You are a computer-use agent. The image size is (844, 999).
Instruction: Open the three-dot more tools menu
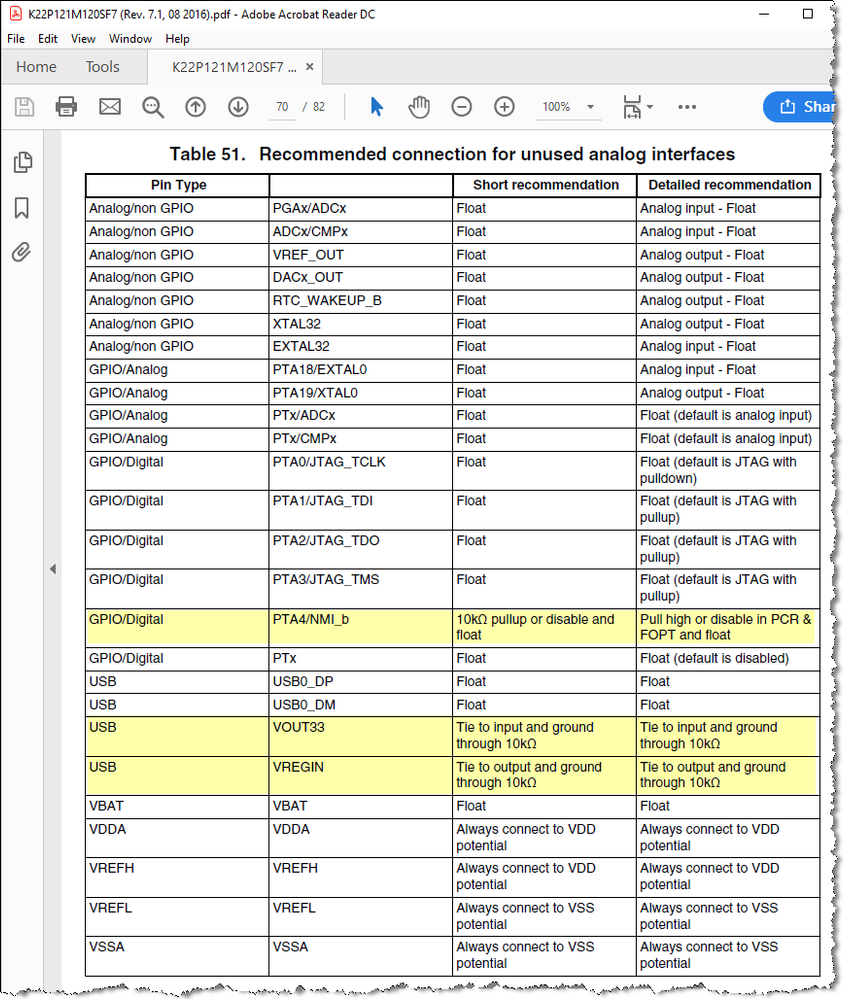click(687, 106)
